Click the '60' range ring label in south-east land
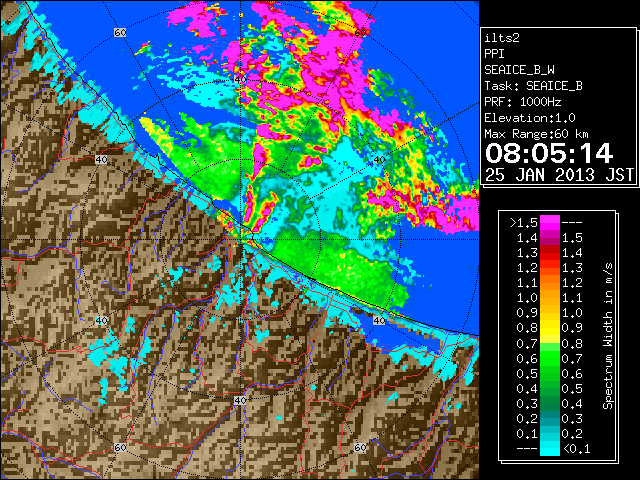Viewport: 640px width, 480px height. pos(360,447)
